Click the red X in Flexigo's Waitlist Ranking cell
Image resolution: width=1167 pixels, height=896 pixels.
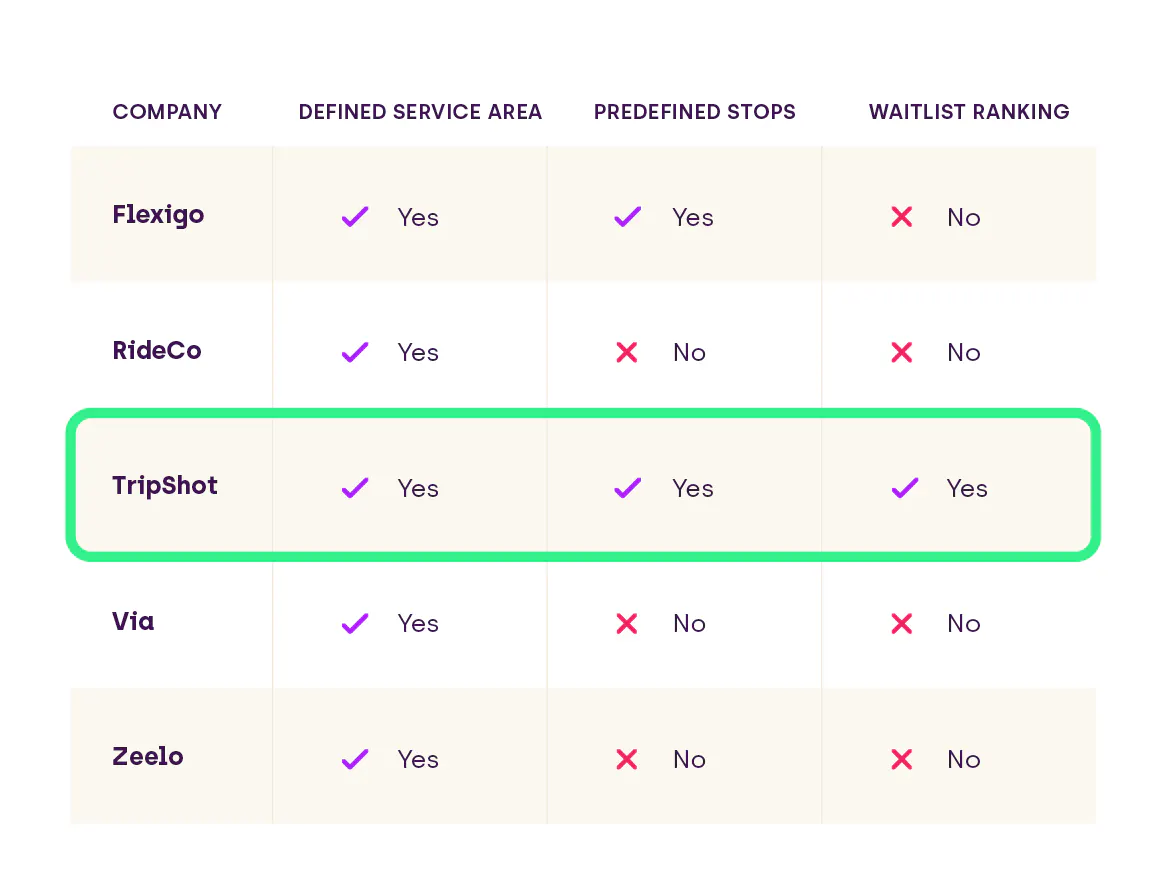click(x=901, y=217)
